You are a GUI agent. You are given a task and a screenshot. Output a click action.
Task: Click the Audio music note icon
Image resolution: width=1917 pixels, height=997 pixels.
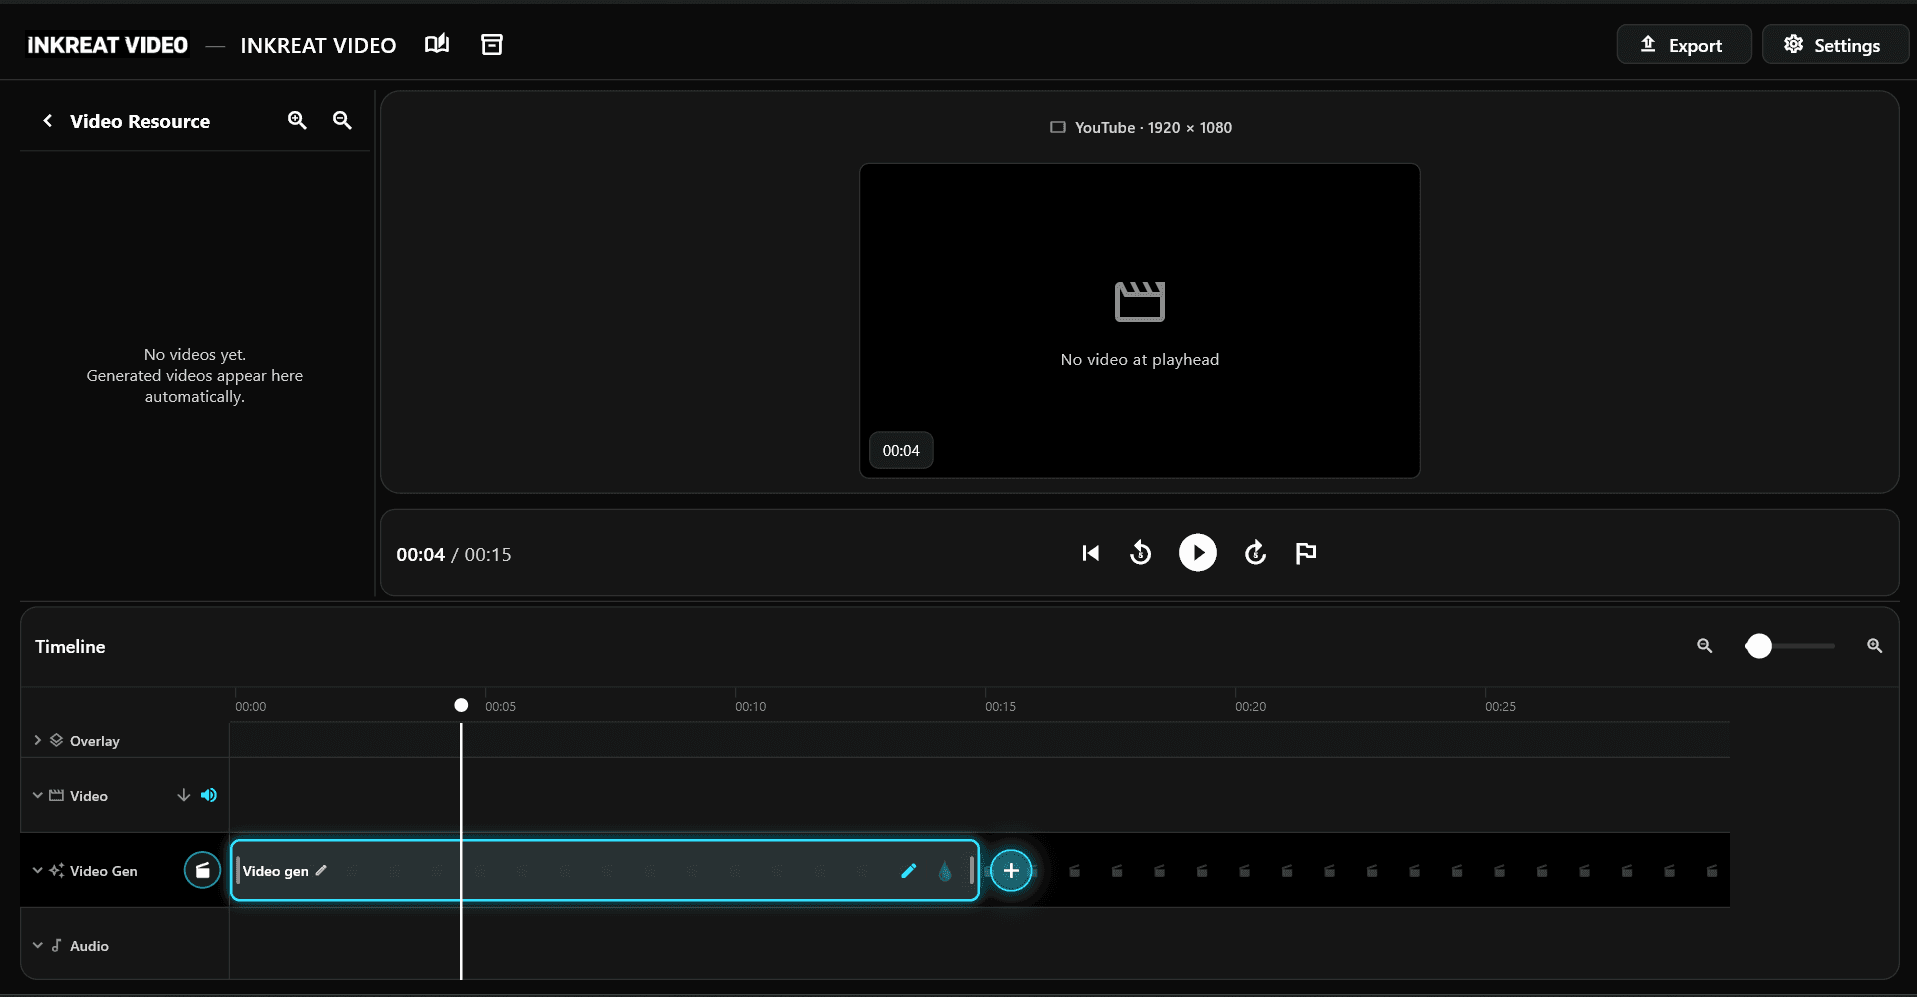click(x=57, y=945)
